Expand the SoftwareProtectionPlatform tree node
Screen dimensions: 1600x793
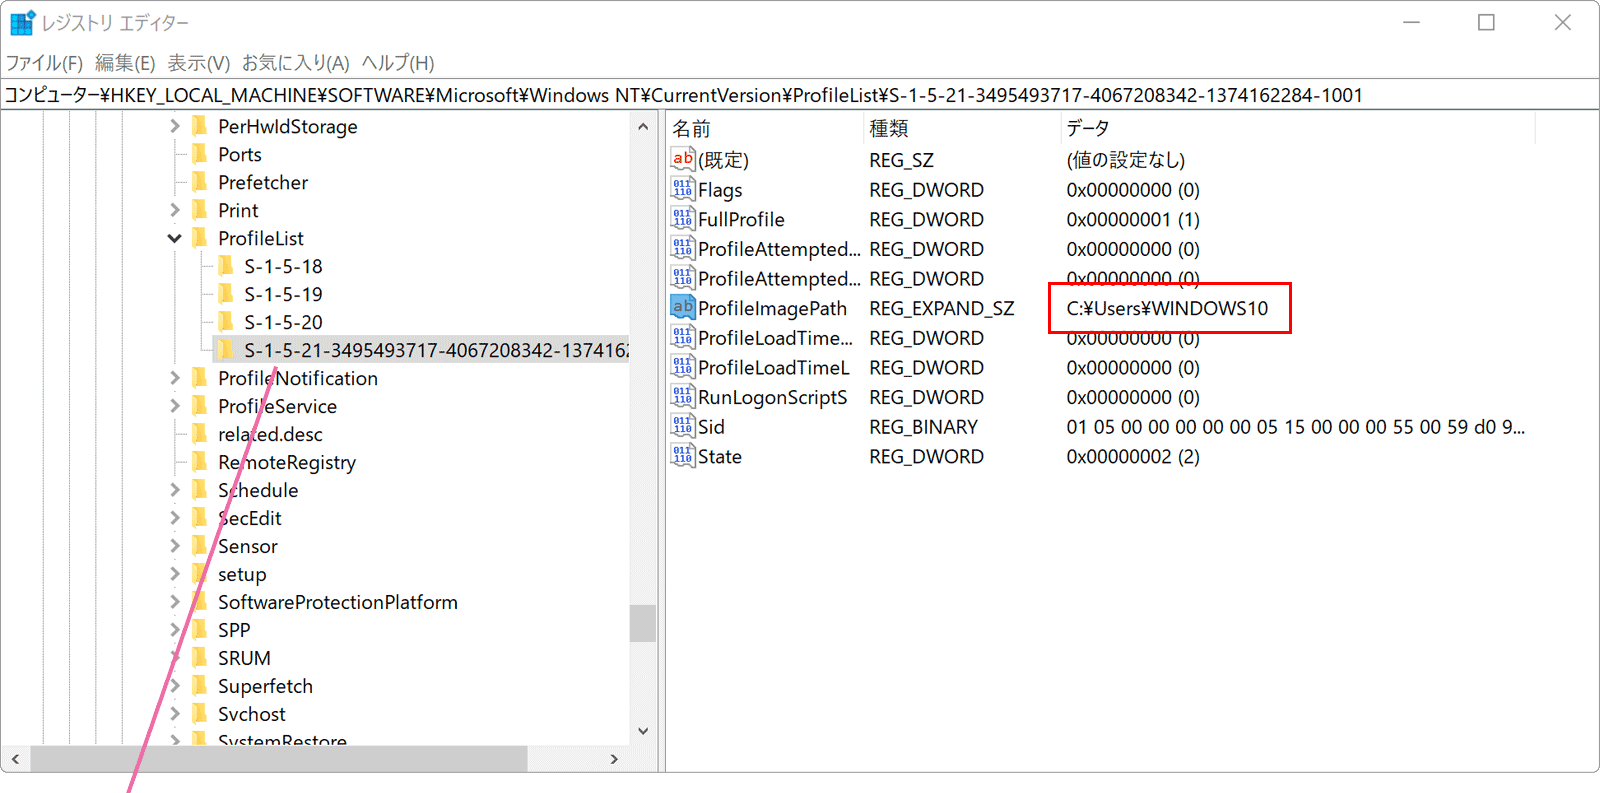coord(174,602)
